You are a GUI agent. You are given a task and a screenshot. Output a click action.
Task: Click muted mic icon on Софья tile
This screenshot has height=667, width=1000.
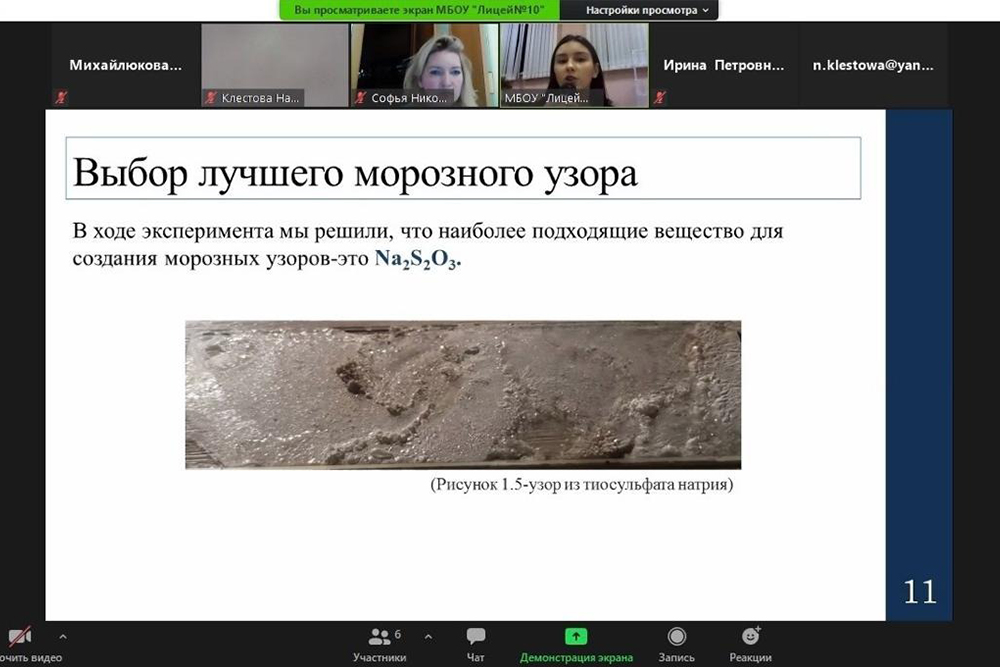coord(360,98)
